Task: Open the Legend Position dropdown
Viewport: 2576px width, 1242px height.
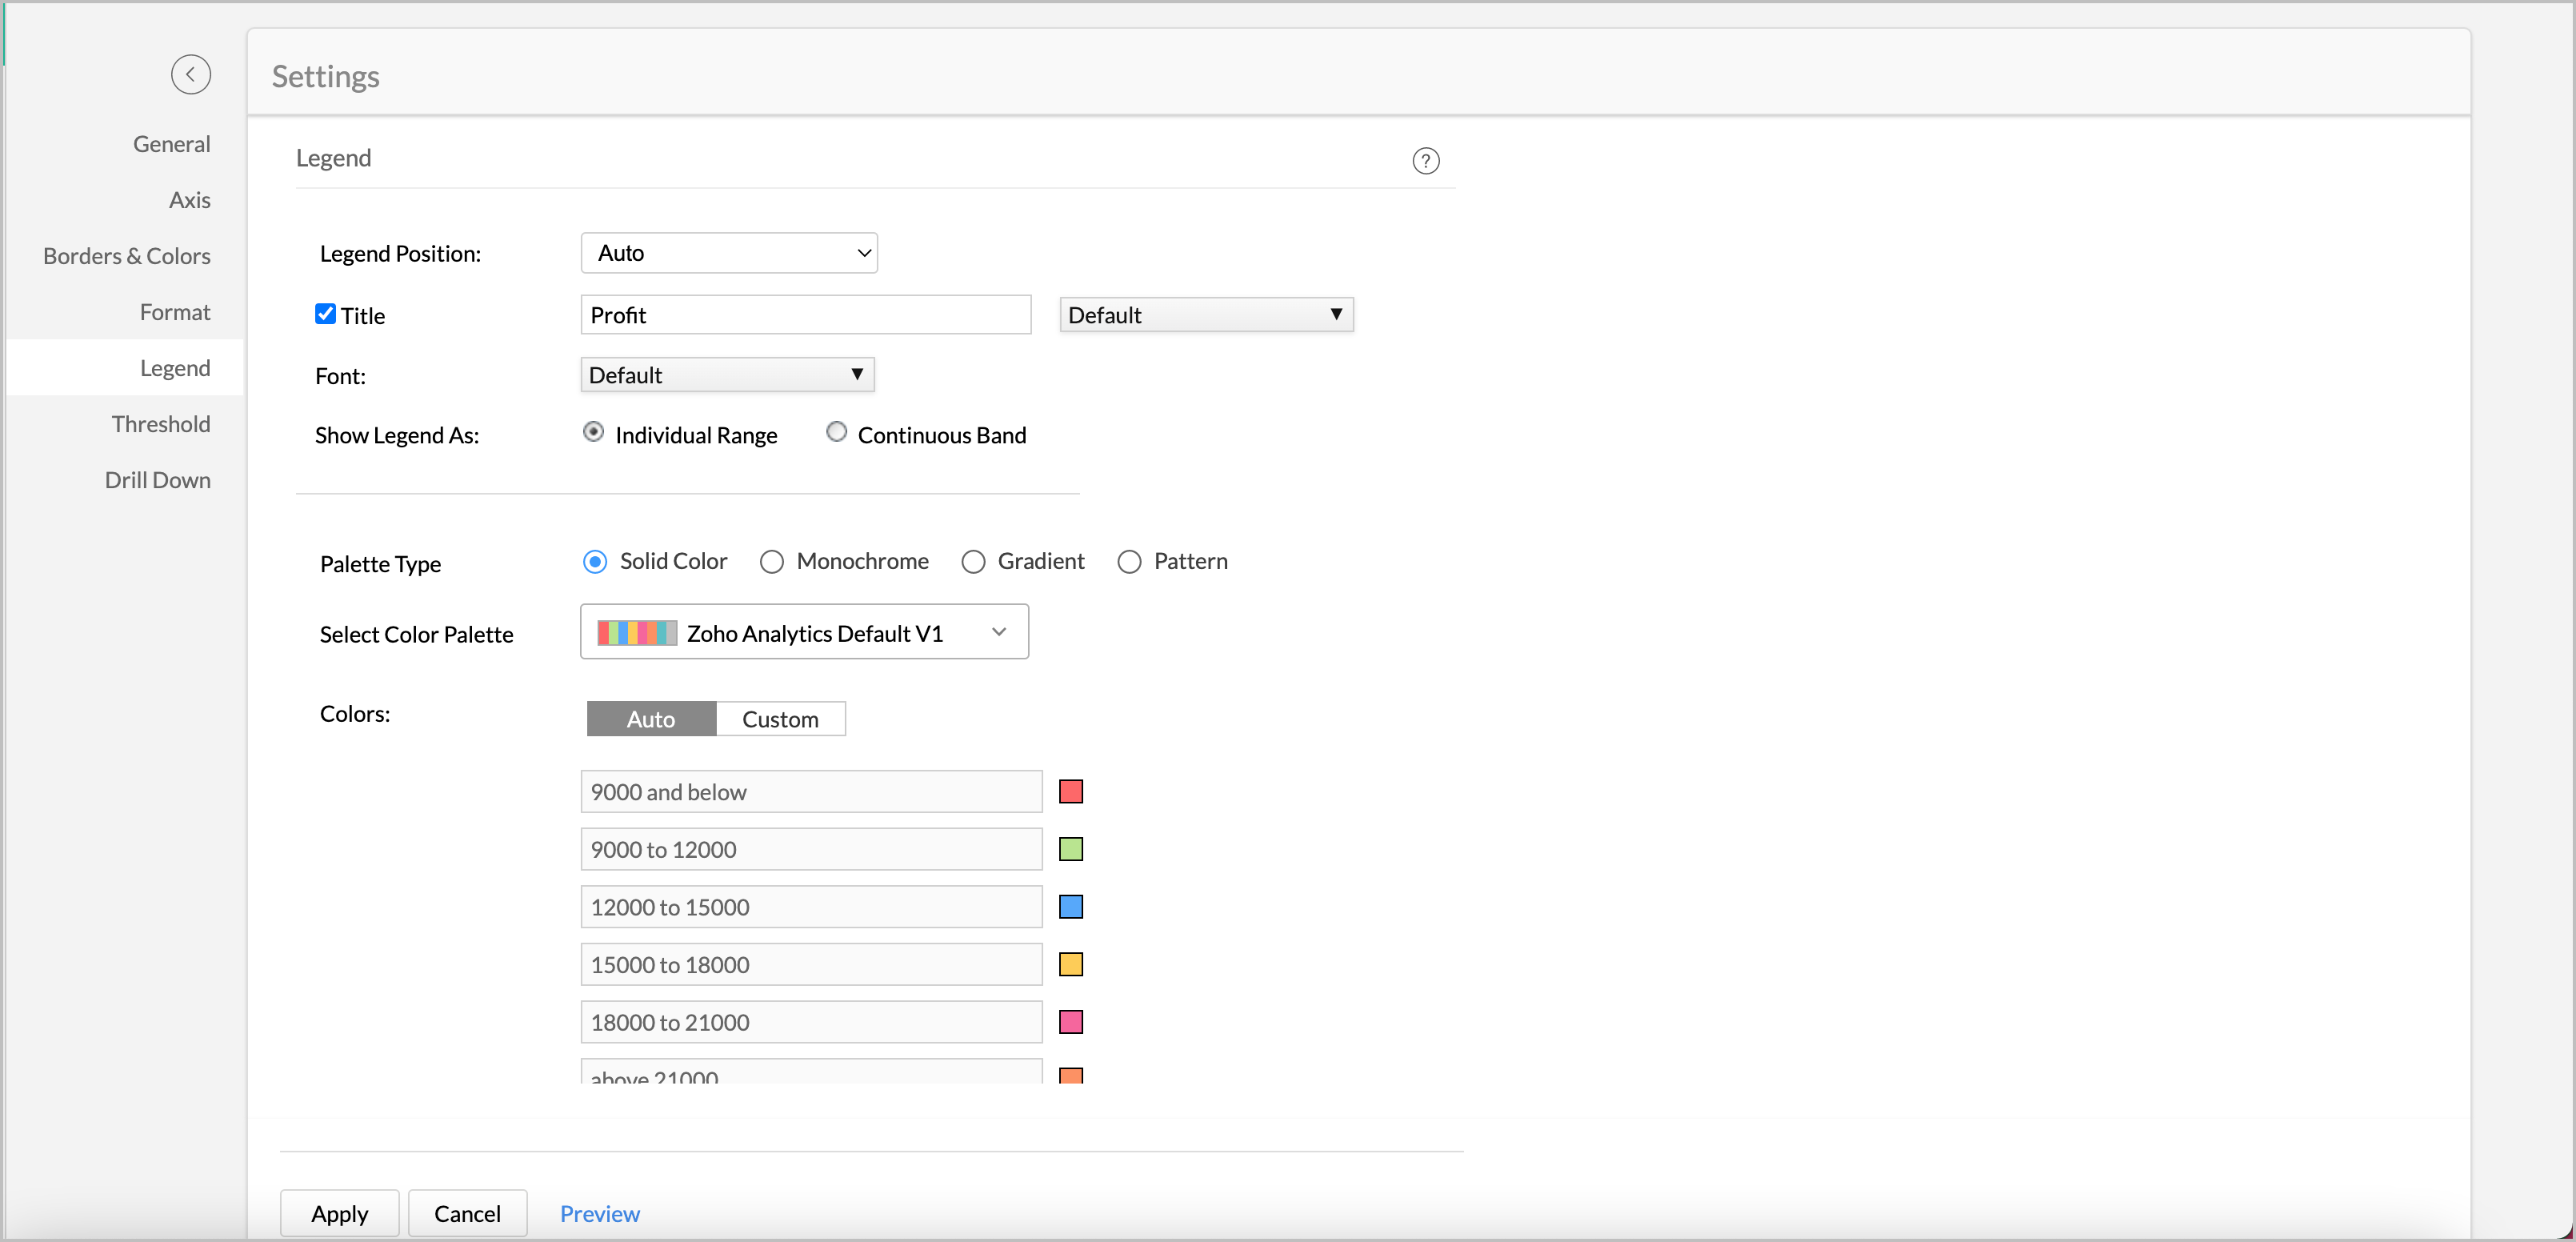Action: pyautogui.click(x=728, y=253)
